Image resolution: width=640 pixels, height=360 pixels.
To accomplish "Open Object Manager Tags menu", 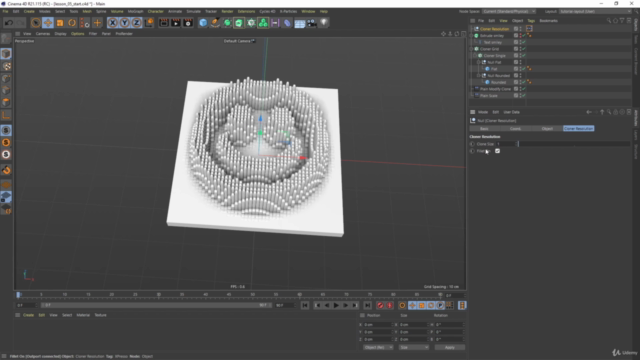I will tap(531, 21).
